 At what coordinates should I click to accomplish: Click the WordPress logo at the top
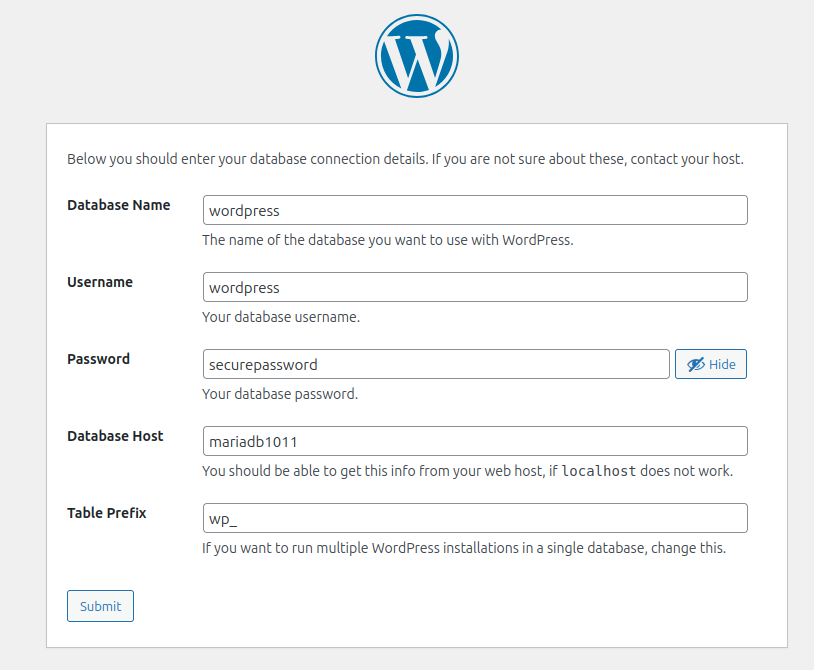417,56
